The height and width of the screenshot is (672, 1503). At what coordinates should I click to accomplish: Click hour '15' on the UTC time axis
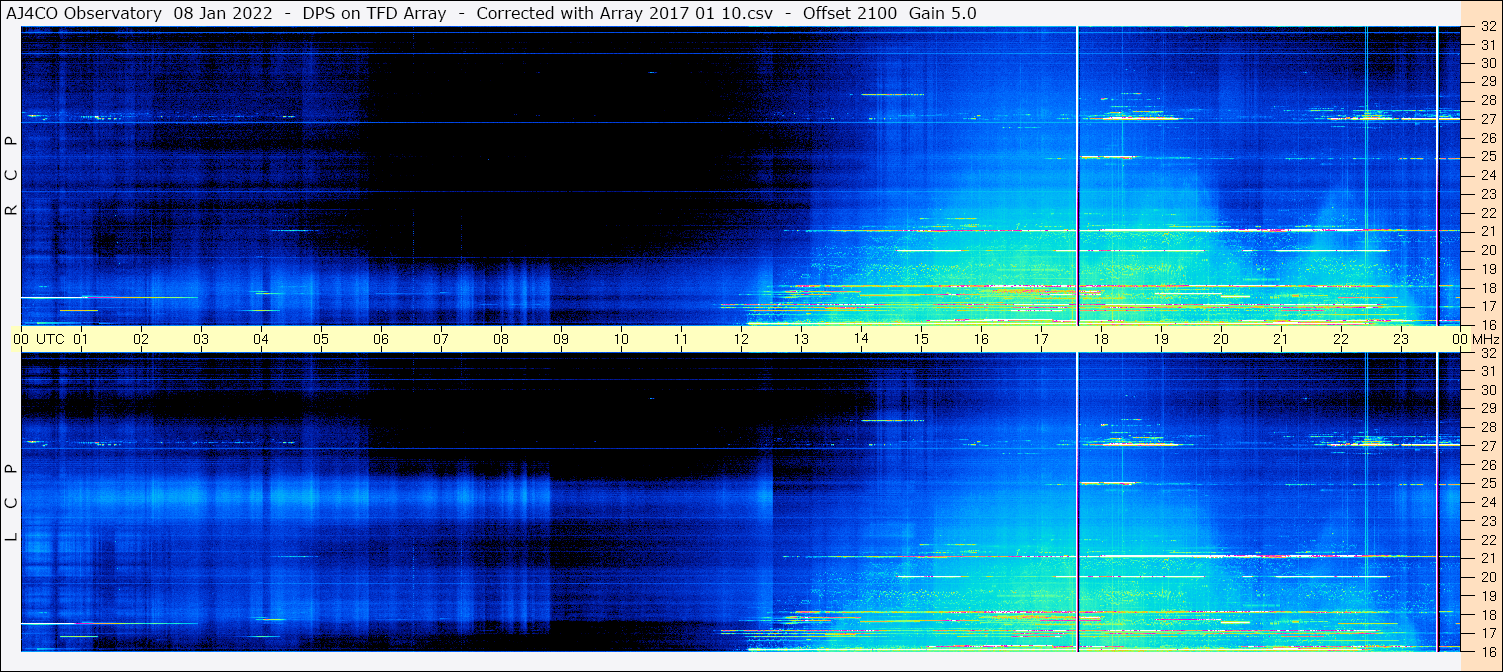pyautogui.click(x=921, y=339)
